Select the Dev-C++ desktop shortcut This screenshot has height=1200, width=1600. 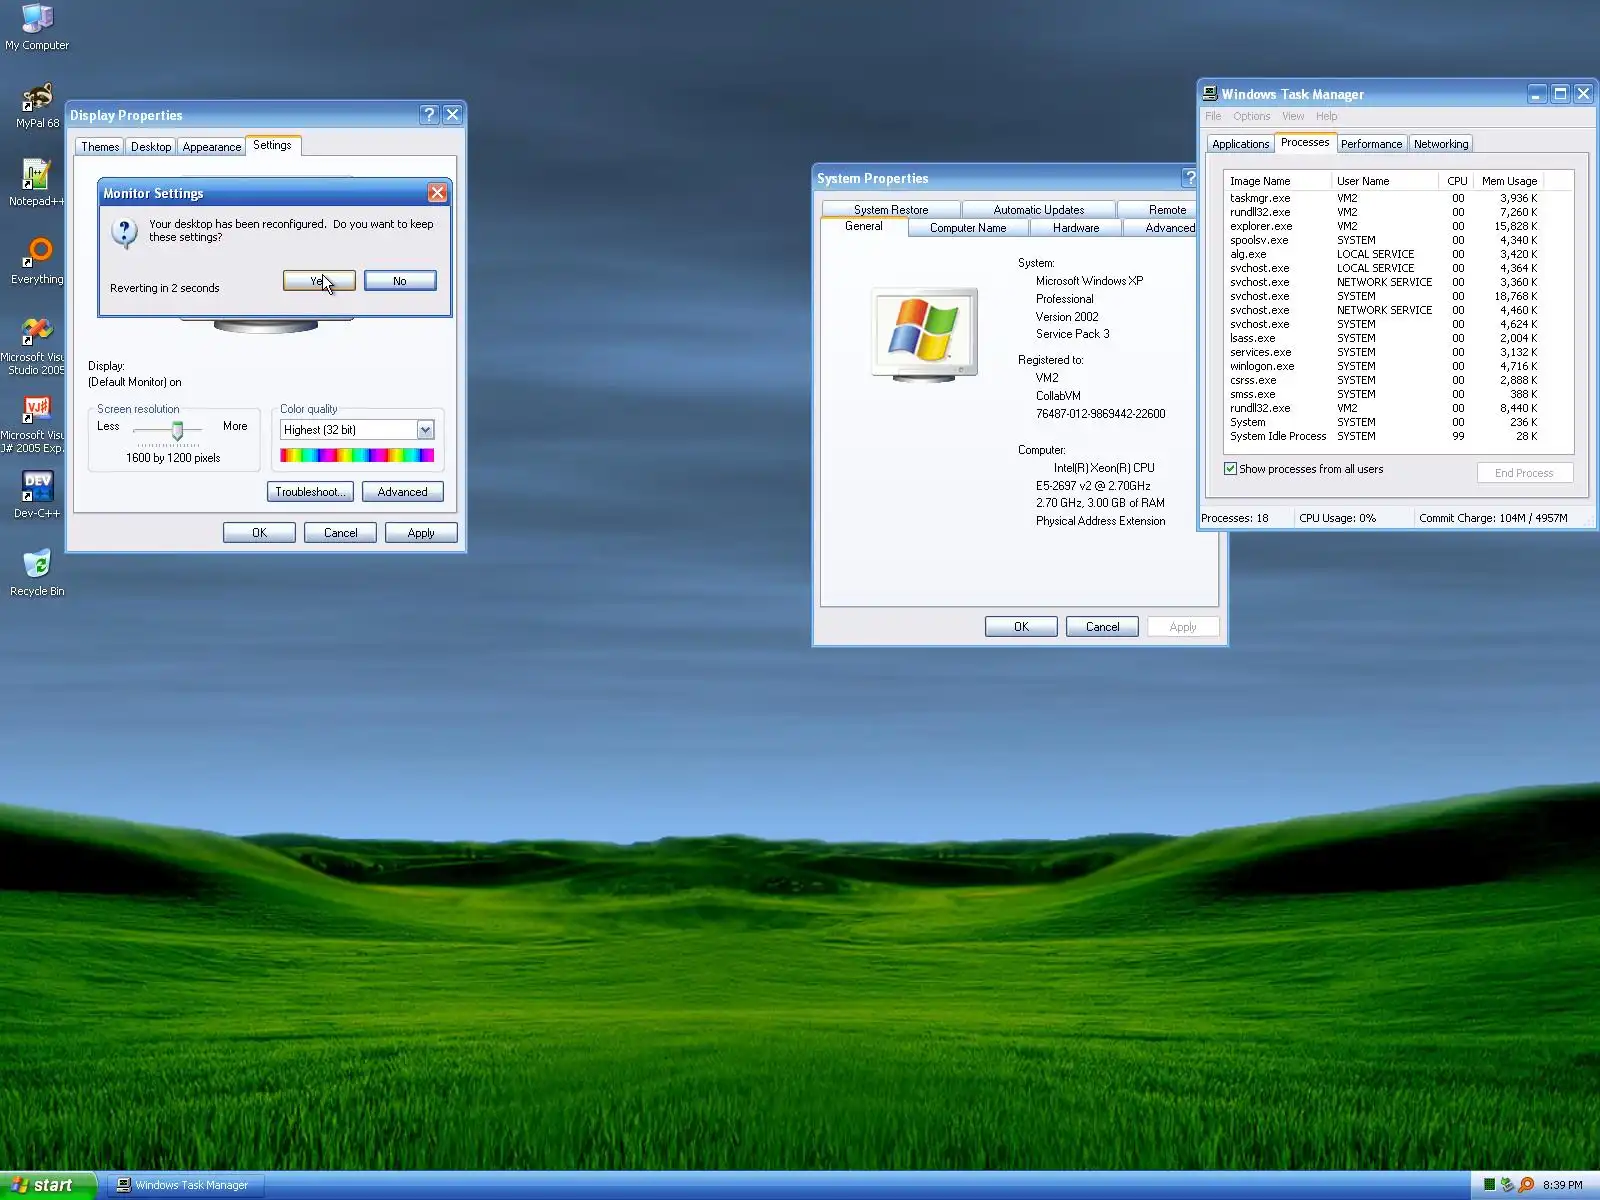37,495
